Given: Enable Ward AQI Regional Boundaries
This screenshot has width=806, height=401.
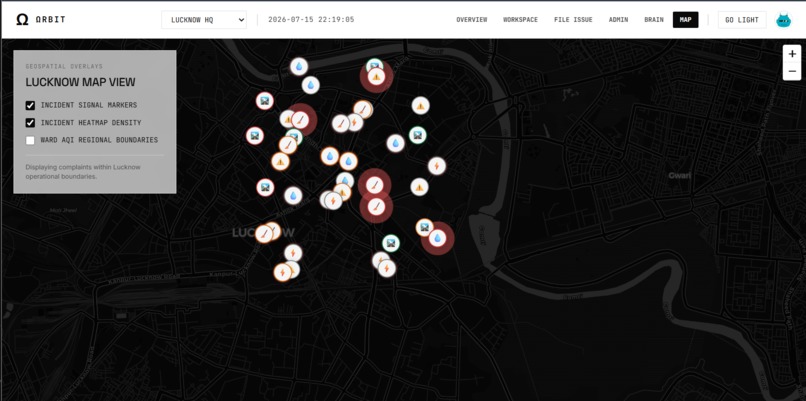Looking at the screenshot, I should 30,140.
